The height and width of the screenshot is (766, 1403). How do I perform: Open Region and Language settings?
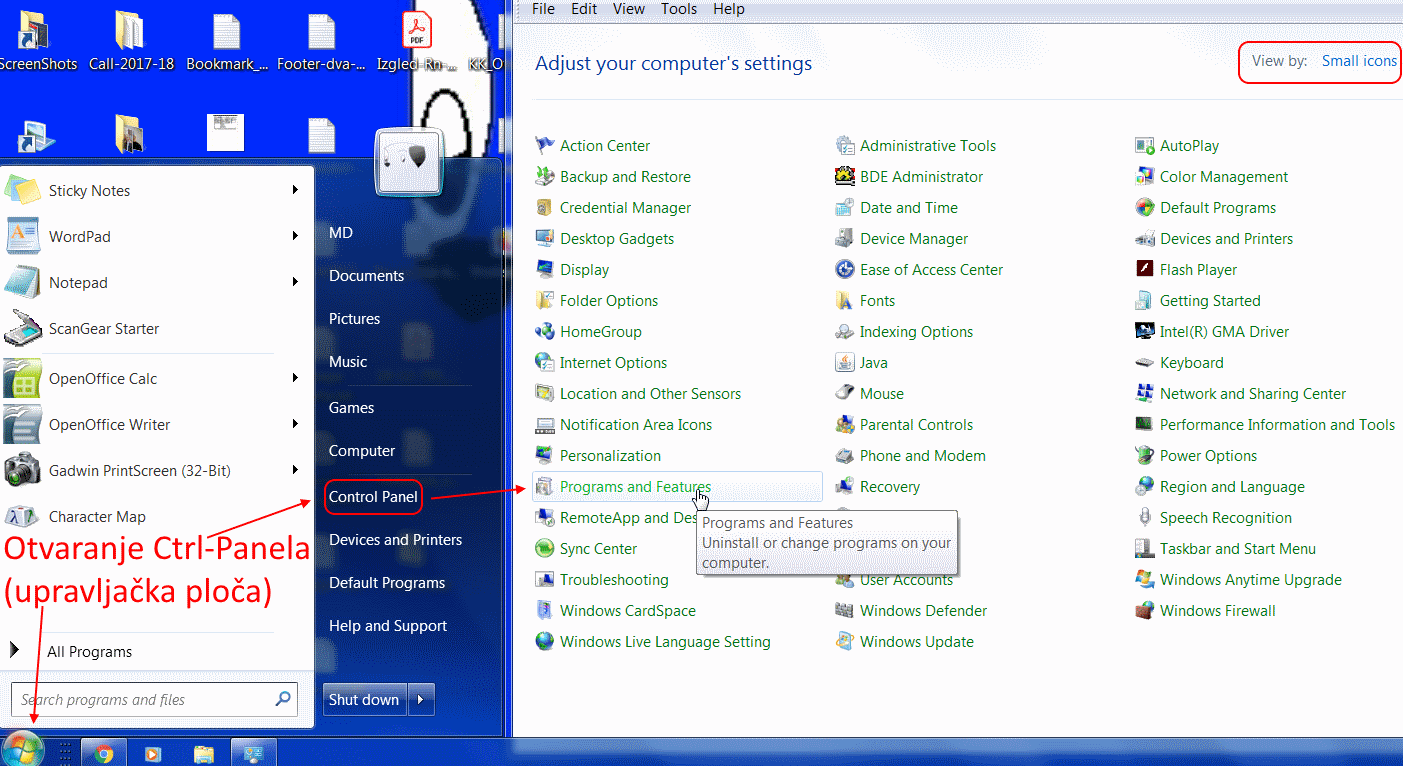point(1232,486)
